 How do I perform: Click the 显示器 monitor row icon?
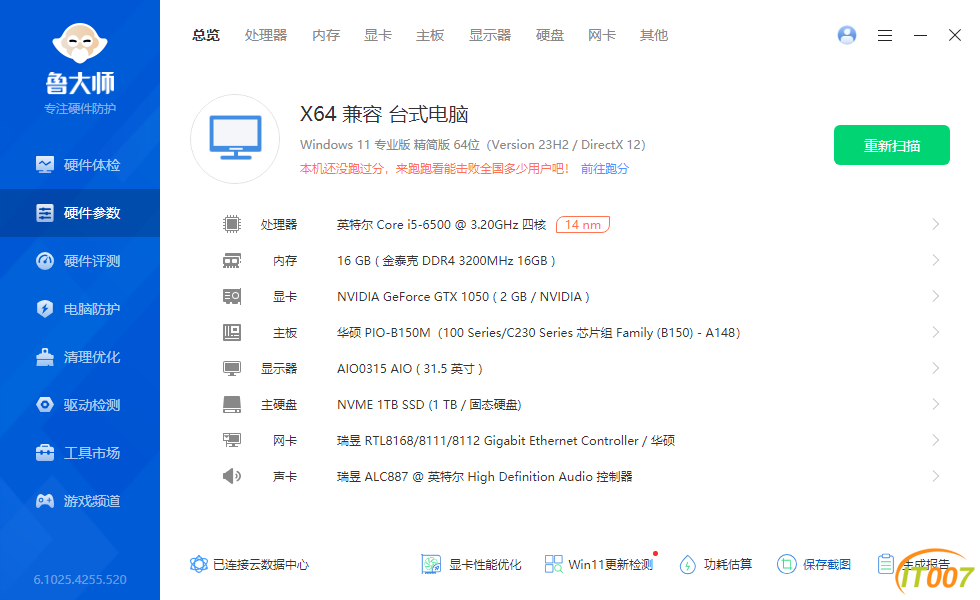pyautogui.click(x=232, y=368)
